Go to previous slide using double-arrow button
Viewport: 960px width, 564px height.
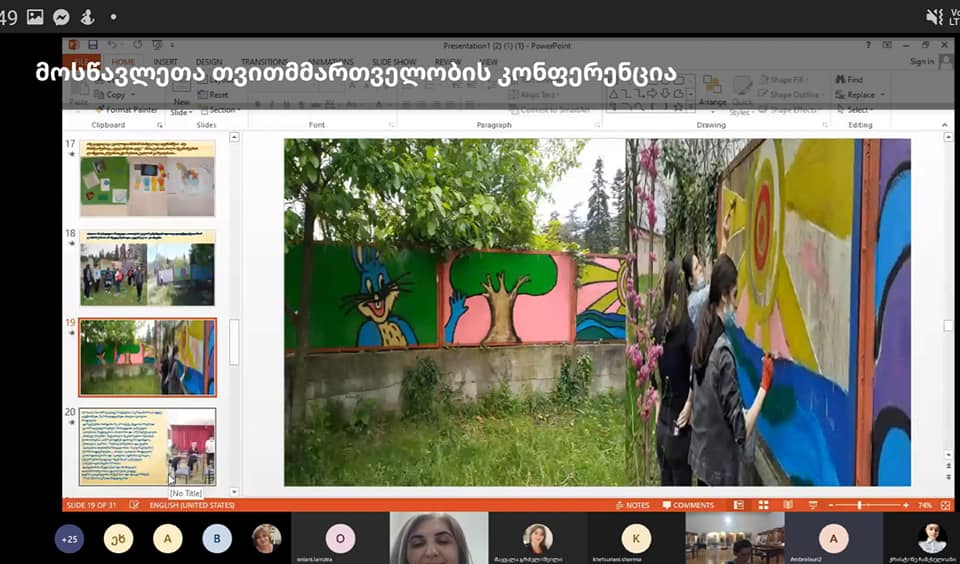click(x=948, y=464)
